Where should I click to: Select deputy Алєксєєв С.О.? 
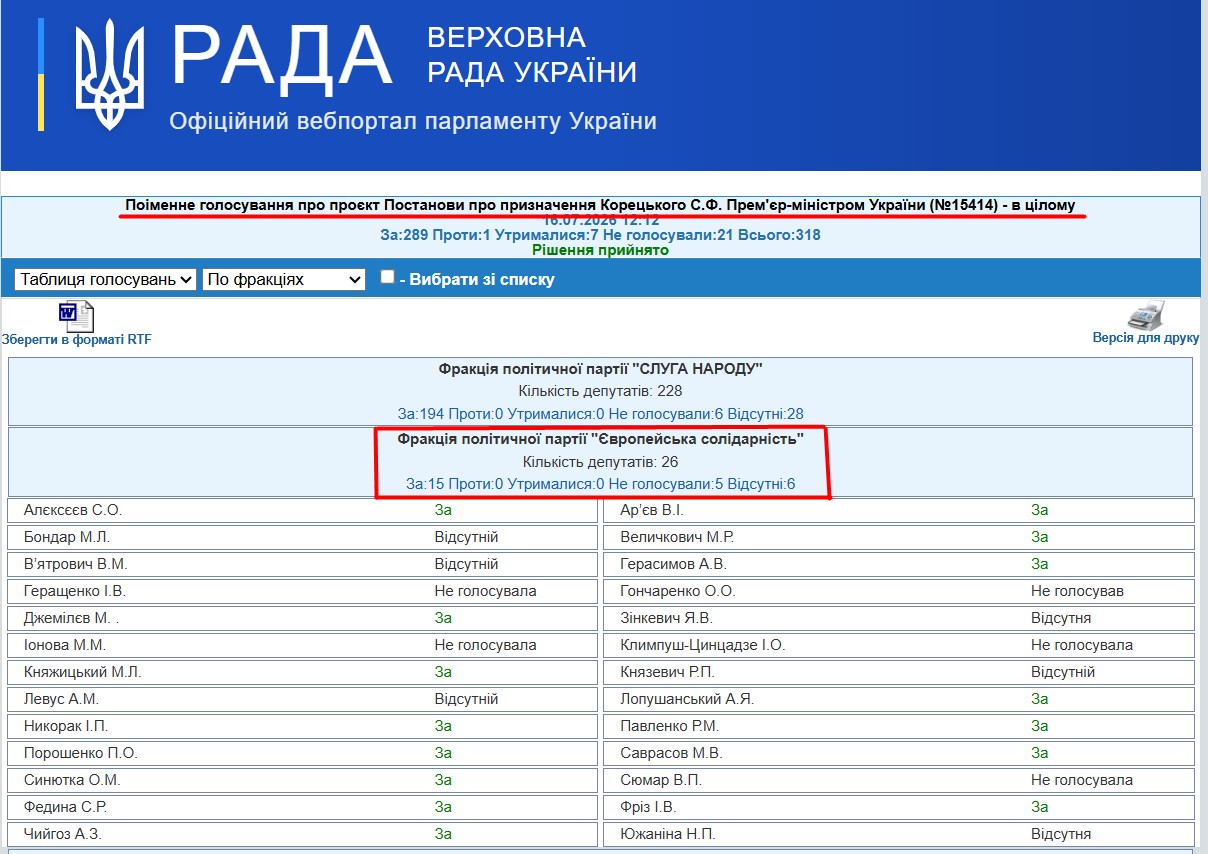[72, 510]
